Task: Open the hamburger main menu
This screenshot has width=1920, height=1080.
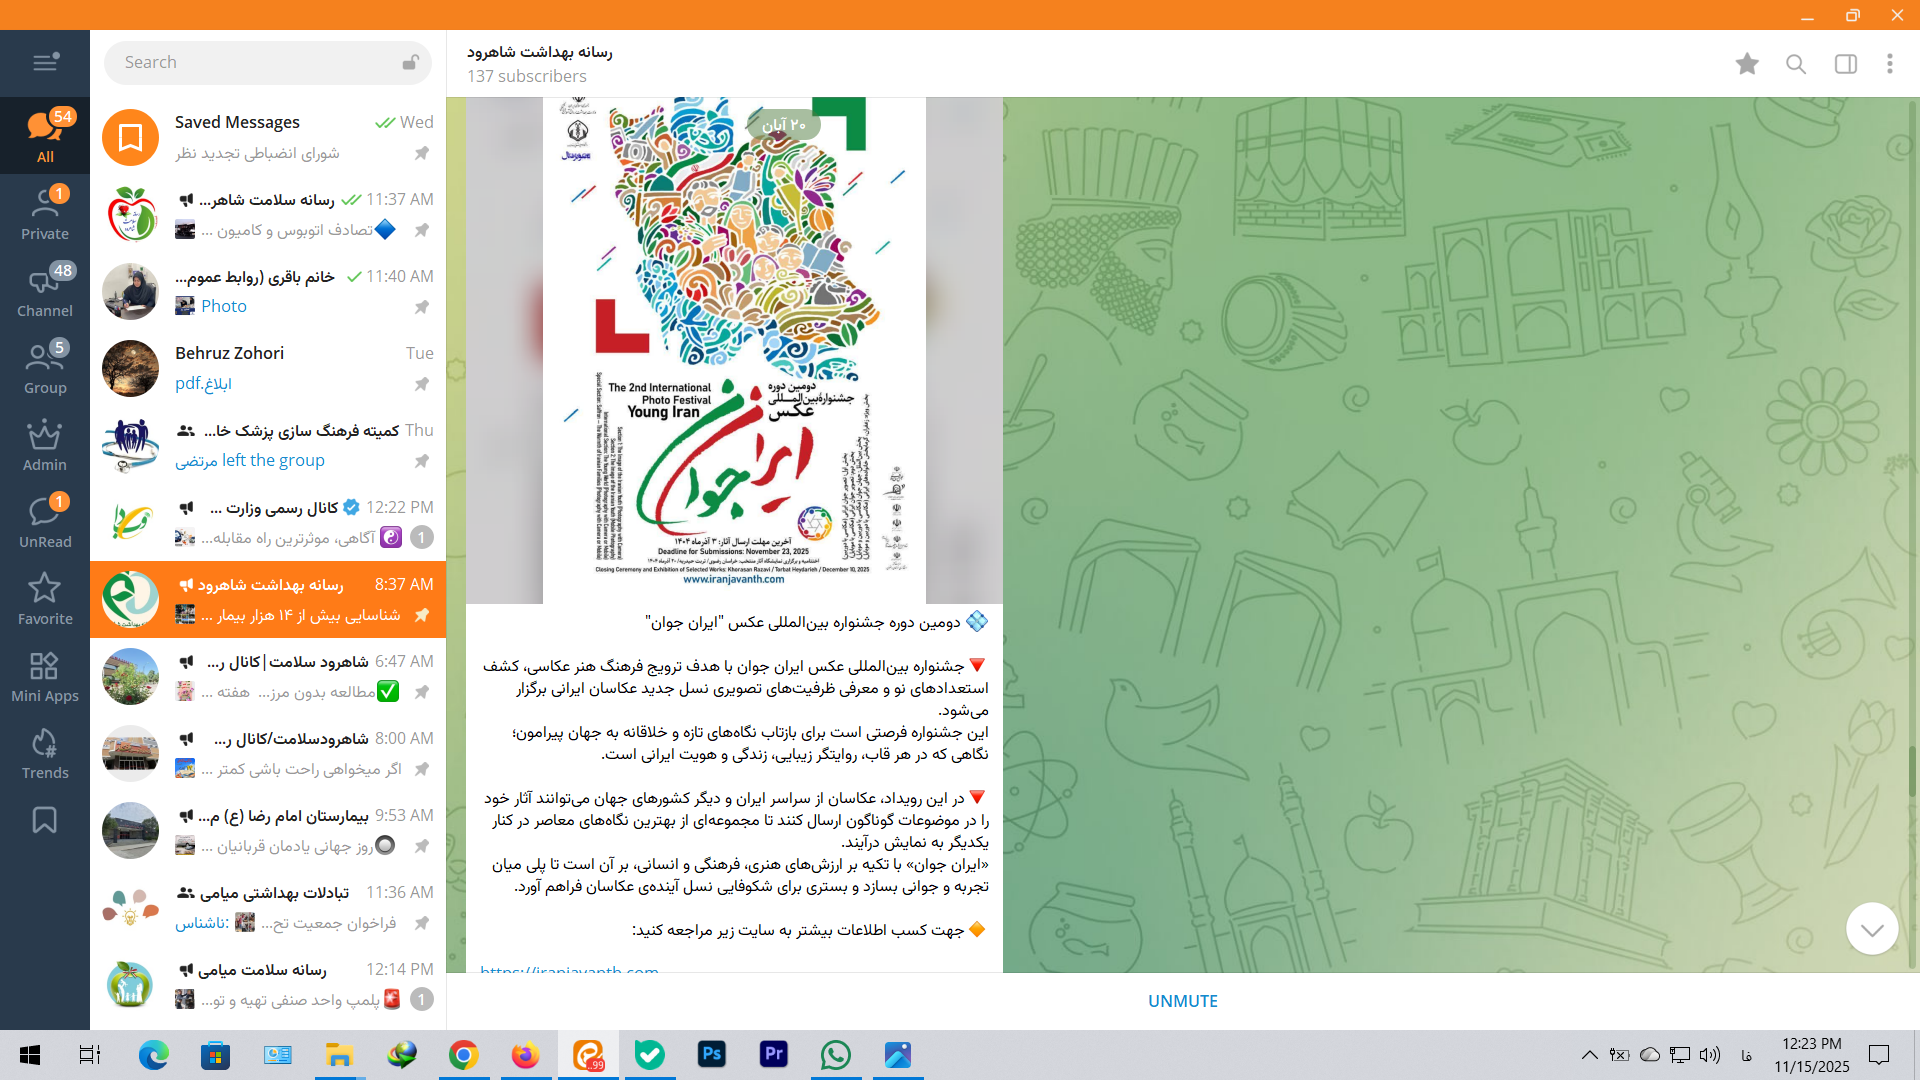Action: point(45,62)
